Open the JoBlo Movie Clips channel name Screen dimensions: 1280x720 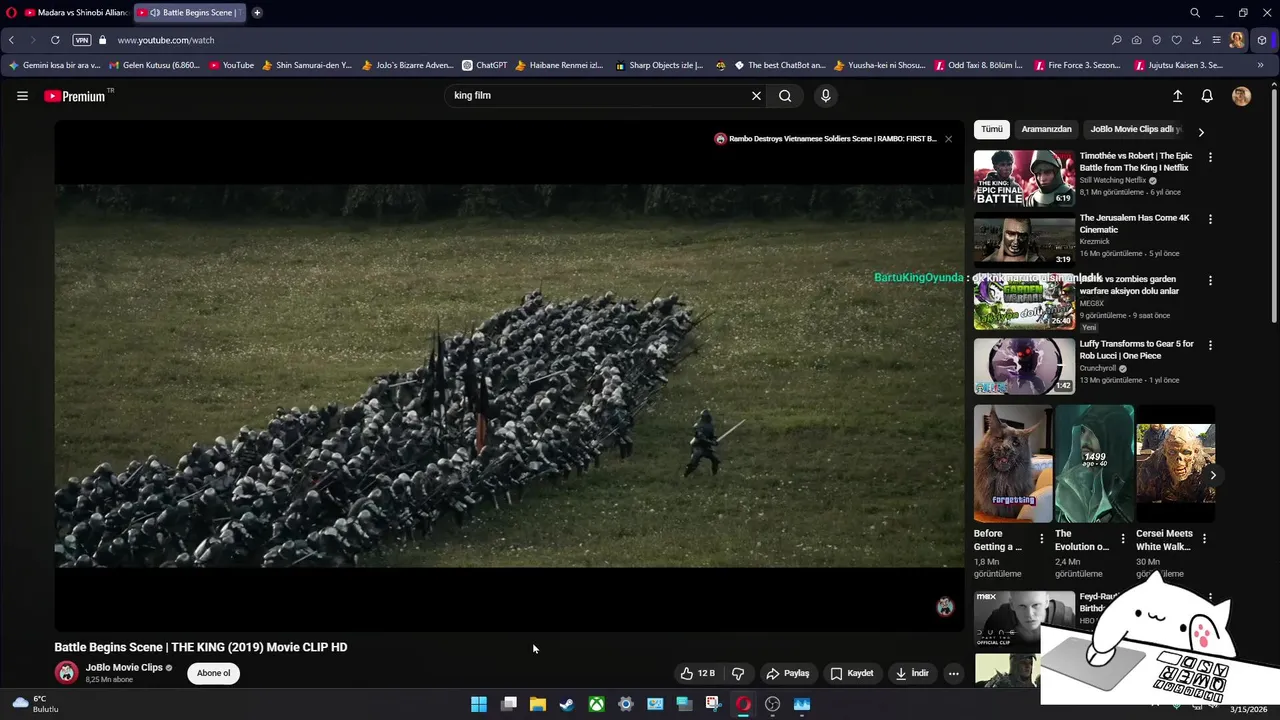(x=124, y=667)
